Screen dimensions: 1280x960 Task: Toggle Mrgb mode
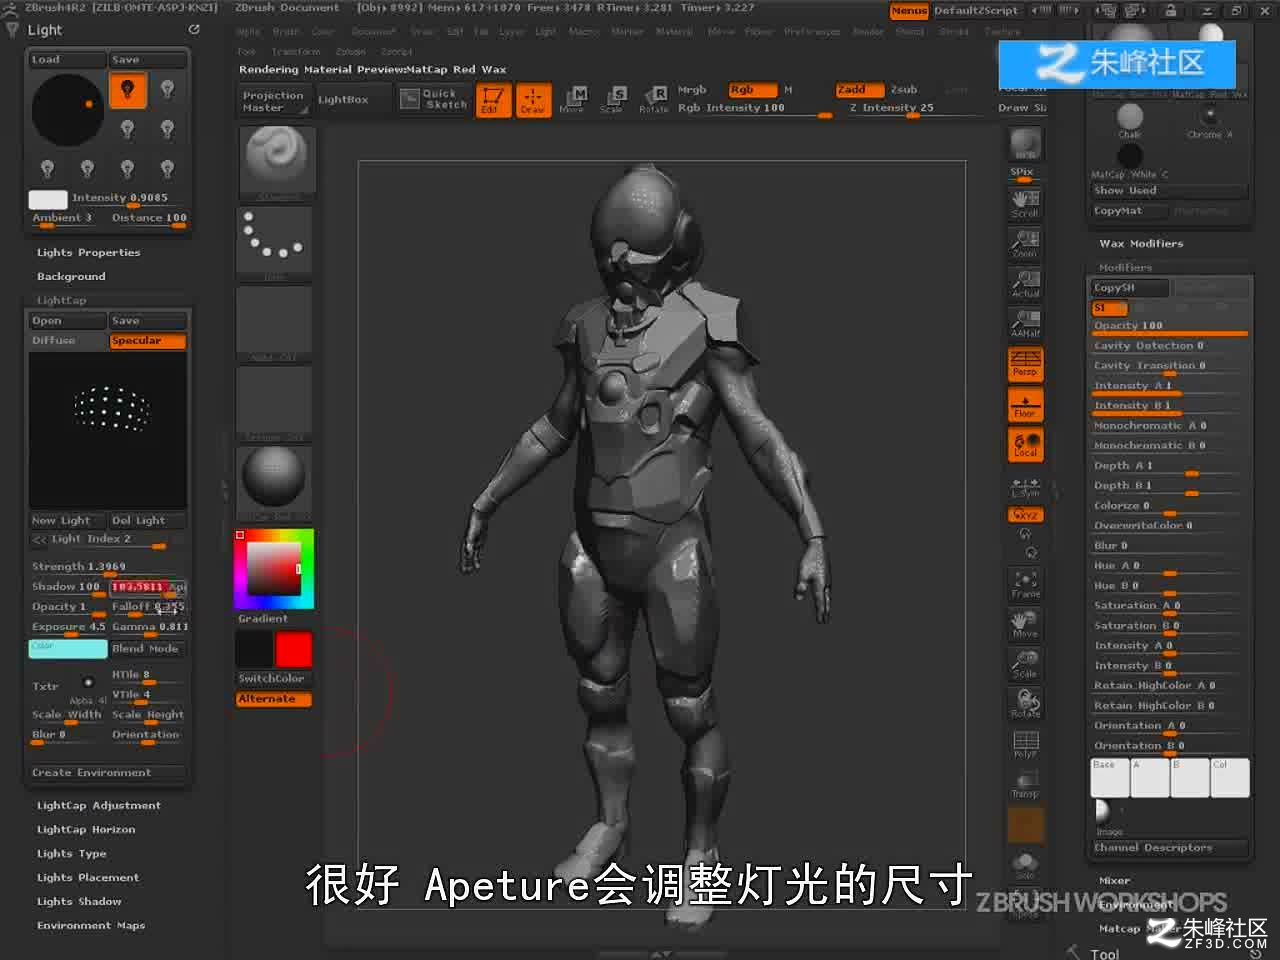point(693,90)
